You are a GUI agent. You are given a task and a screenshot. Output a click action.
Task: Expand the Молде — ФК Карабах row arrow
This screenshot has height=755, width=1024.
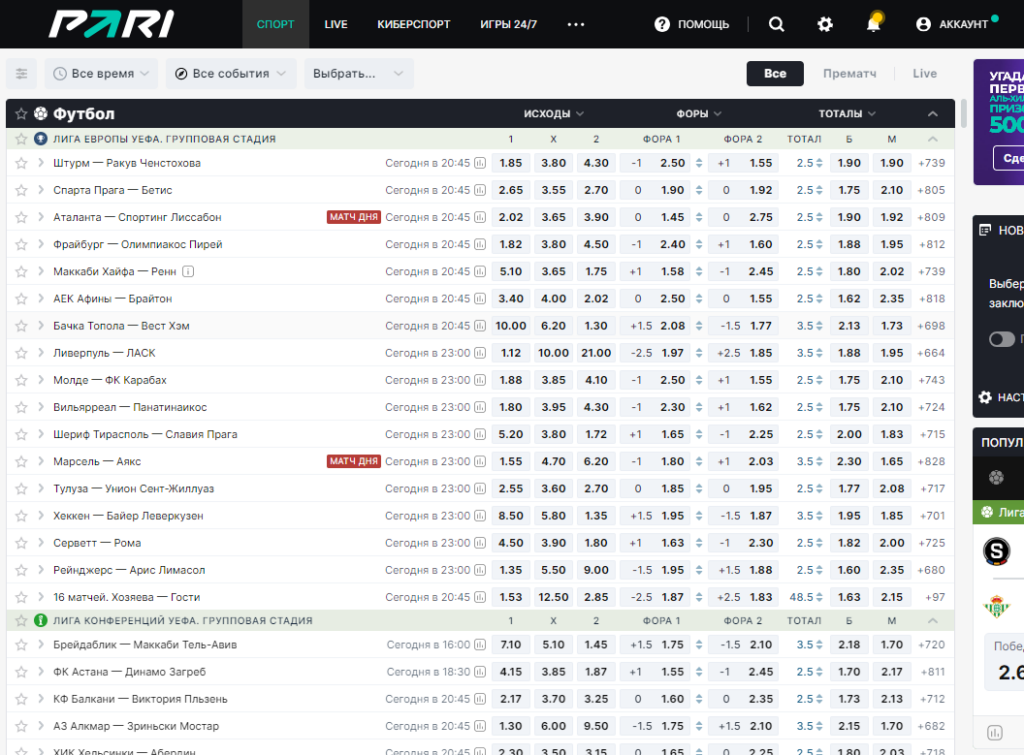tap(40, 380)
